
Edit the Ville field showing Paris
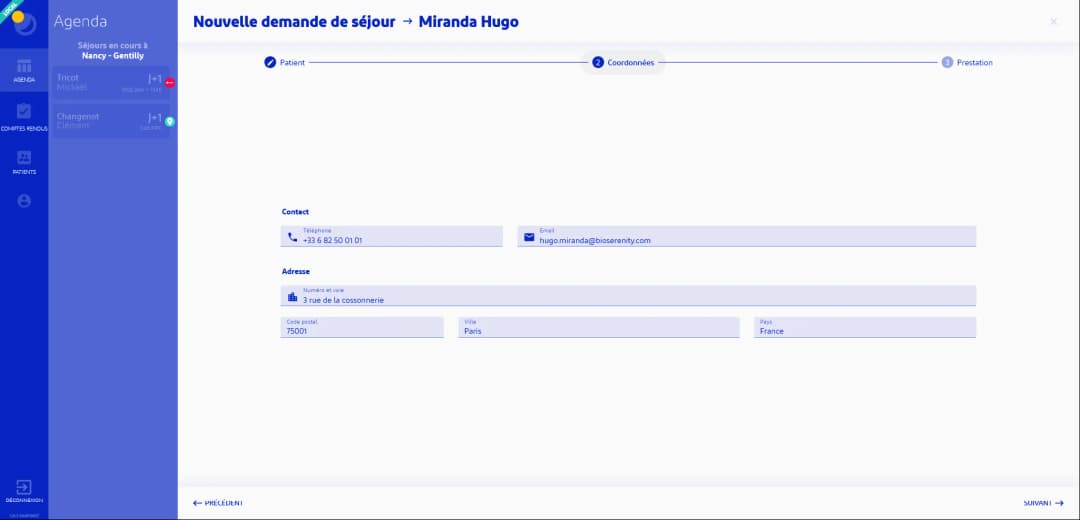pos(598,328)
